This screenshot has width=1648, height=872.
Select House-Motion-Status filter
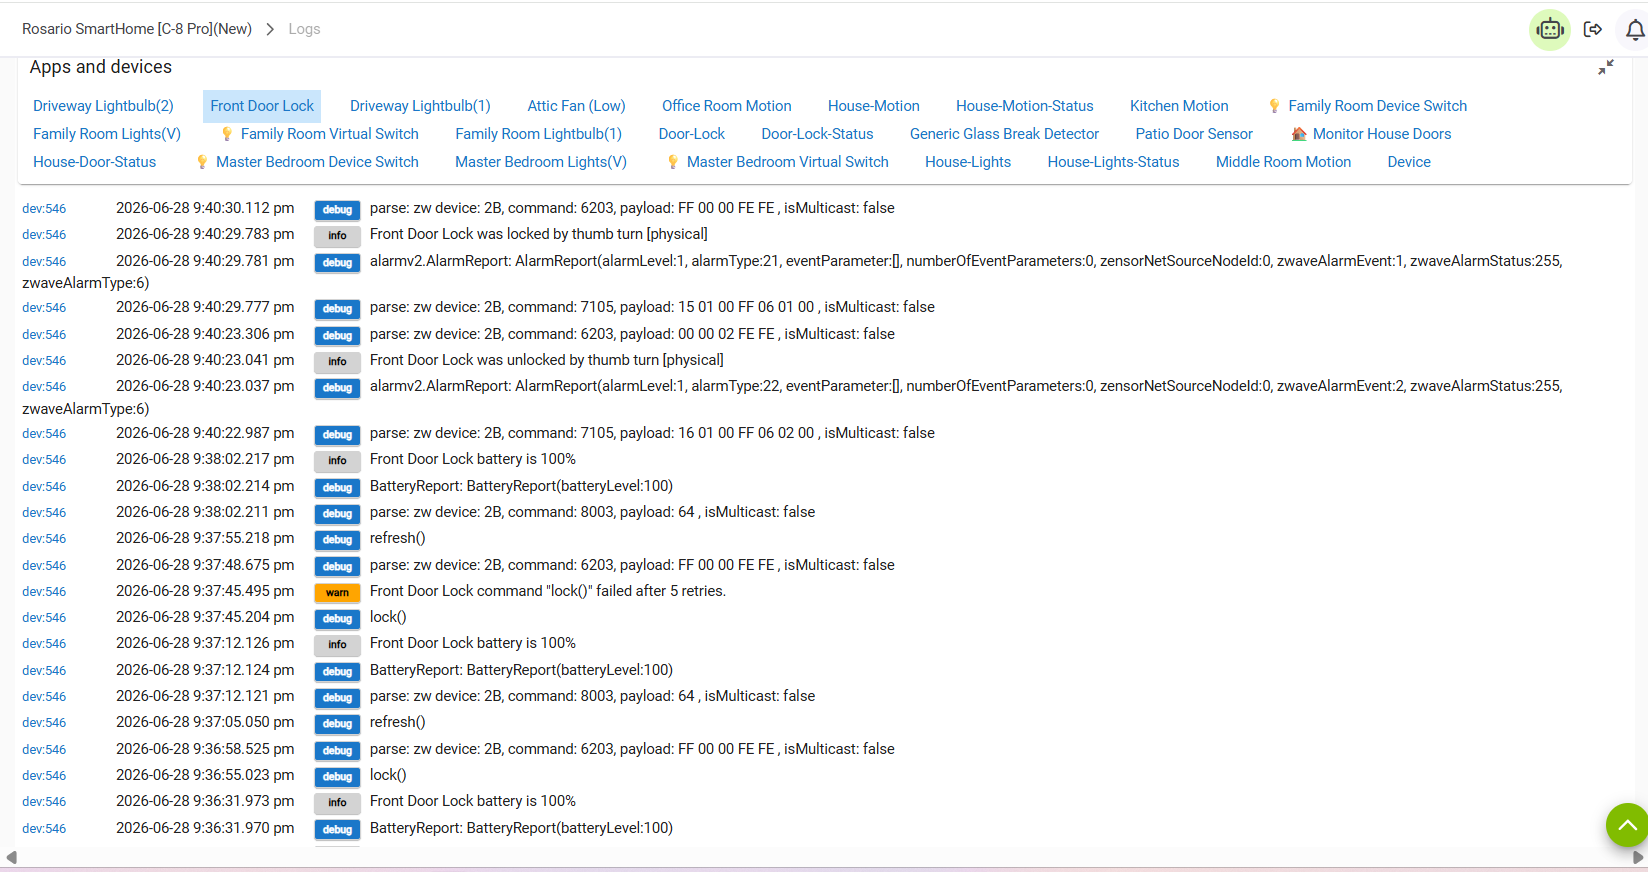point(1024,106)
